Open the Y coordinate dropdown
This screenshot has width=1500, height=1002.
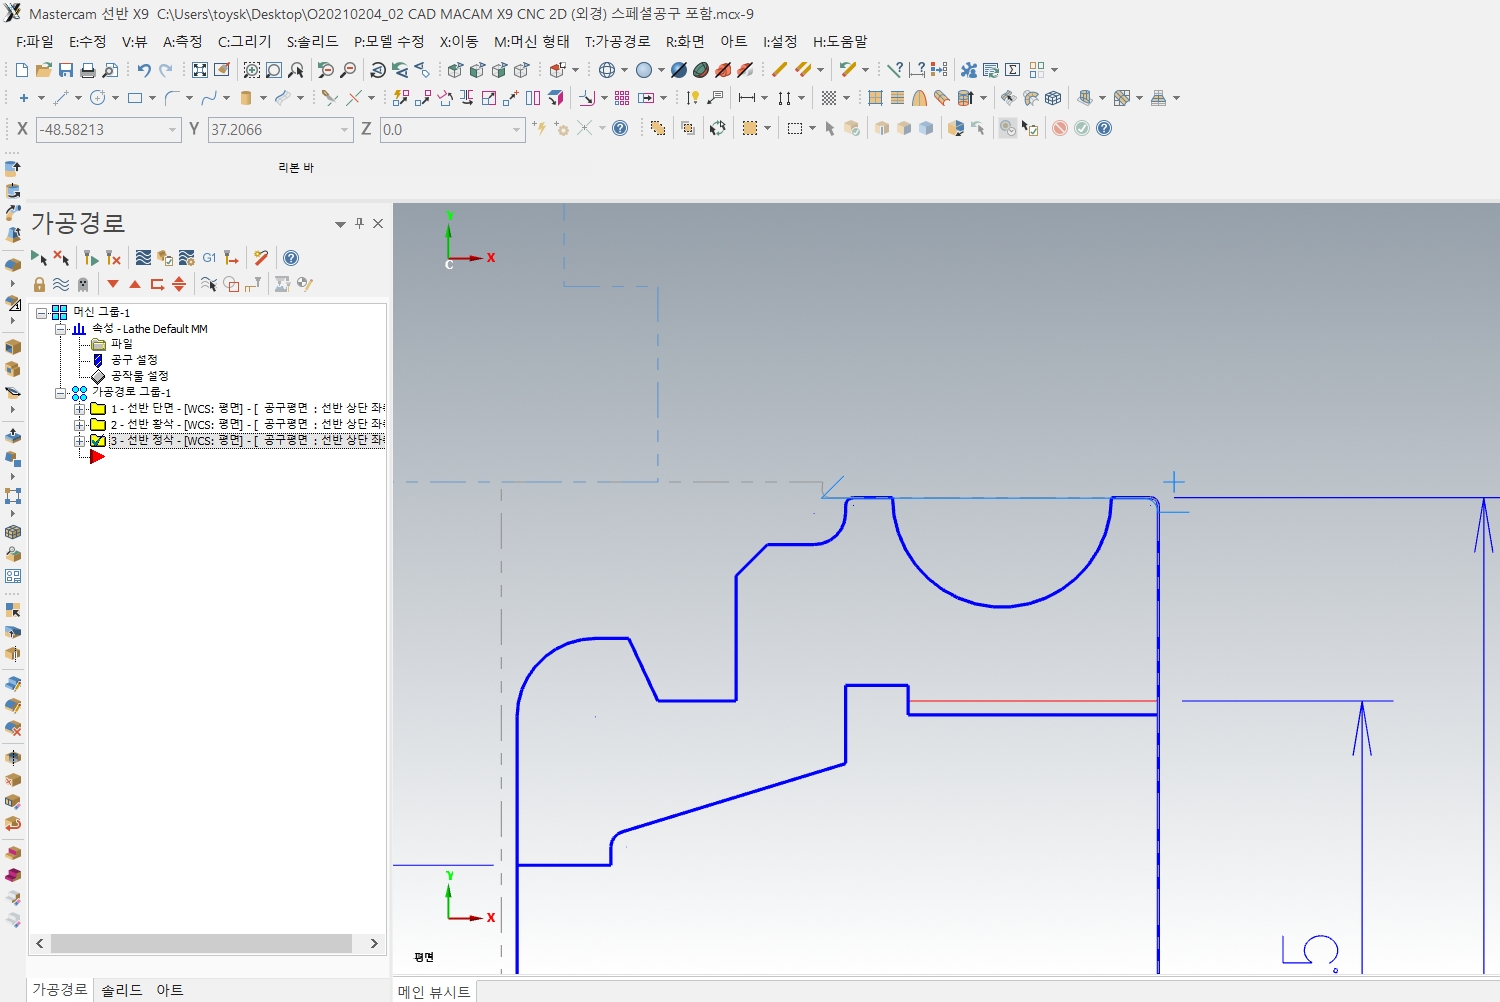click(345, 130)
